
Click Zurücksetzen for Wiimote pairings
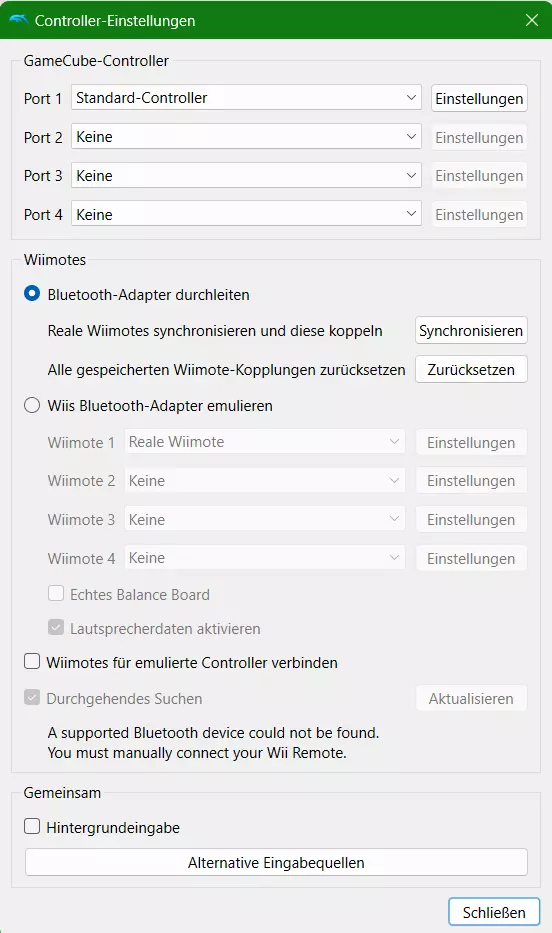(x=471, y=370)
